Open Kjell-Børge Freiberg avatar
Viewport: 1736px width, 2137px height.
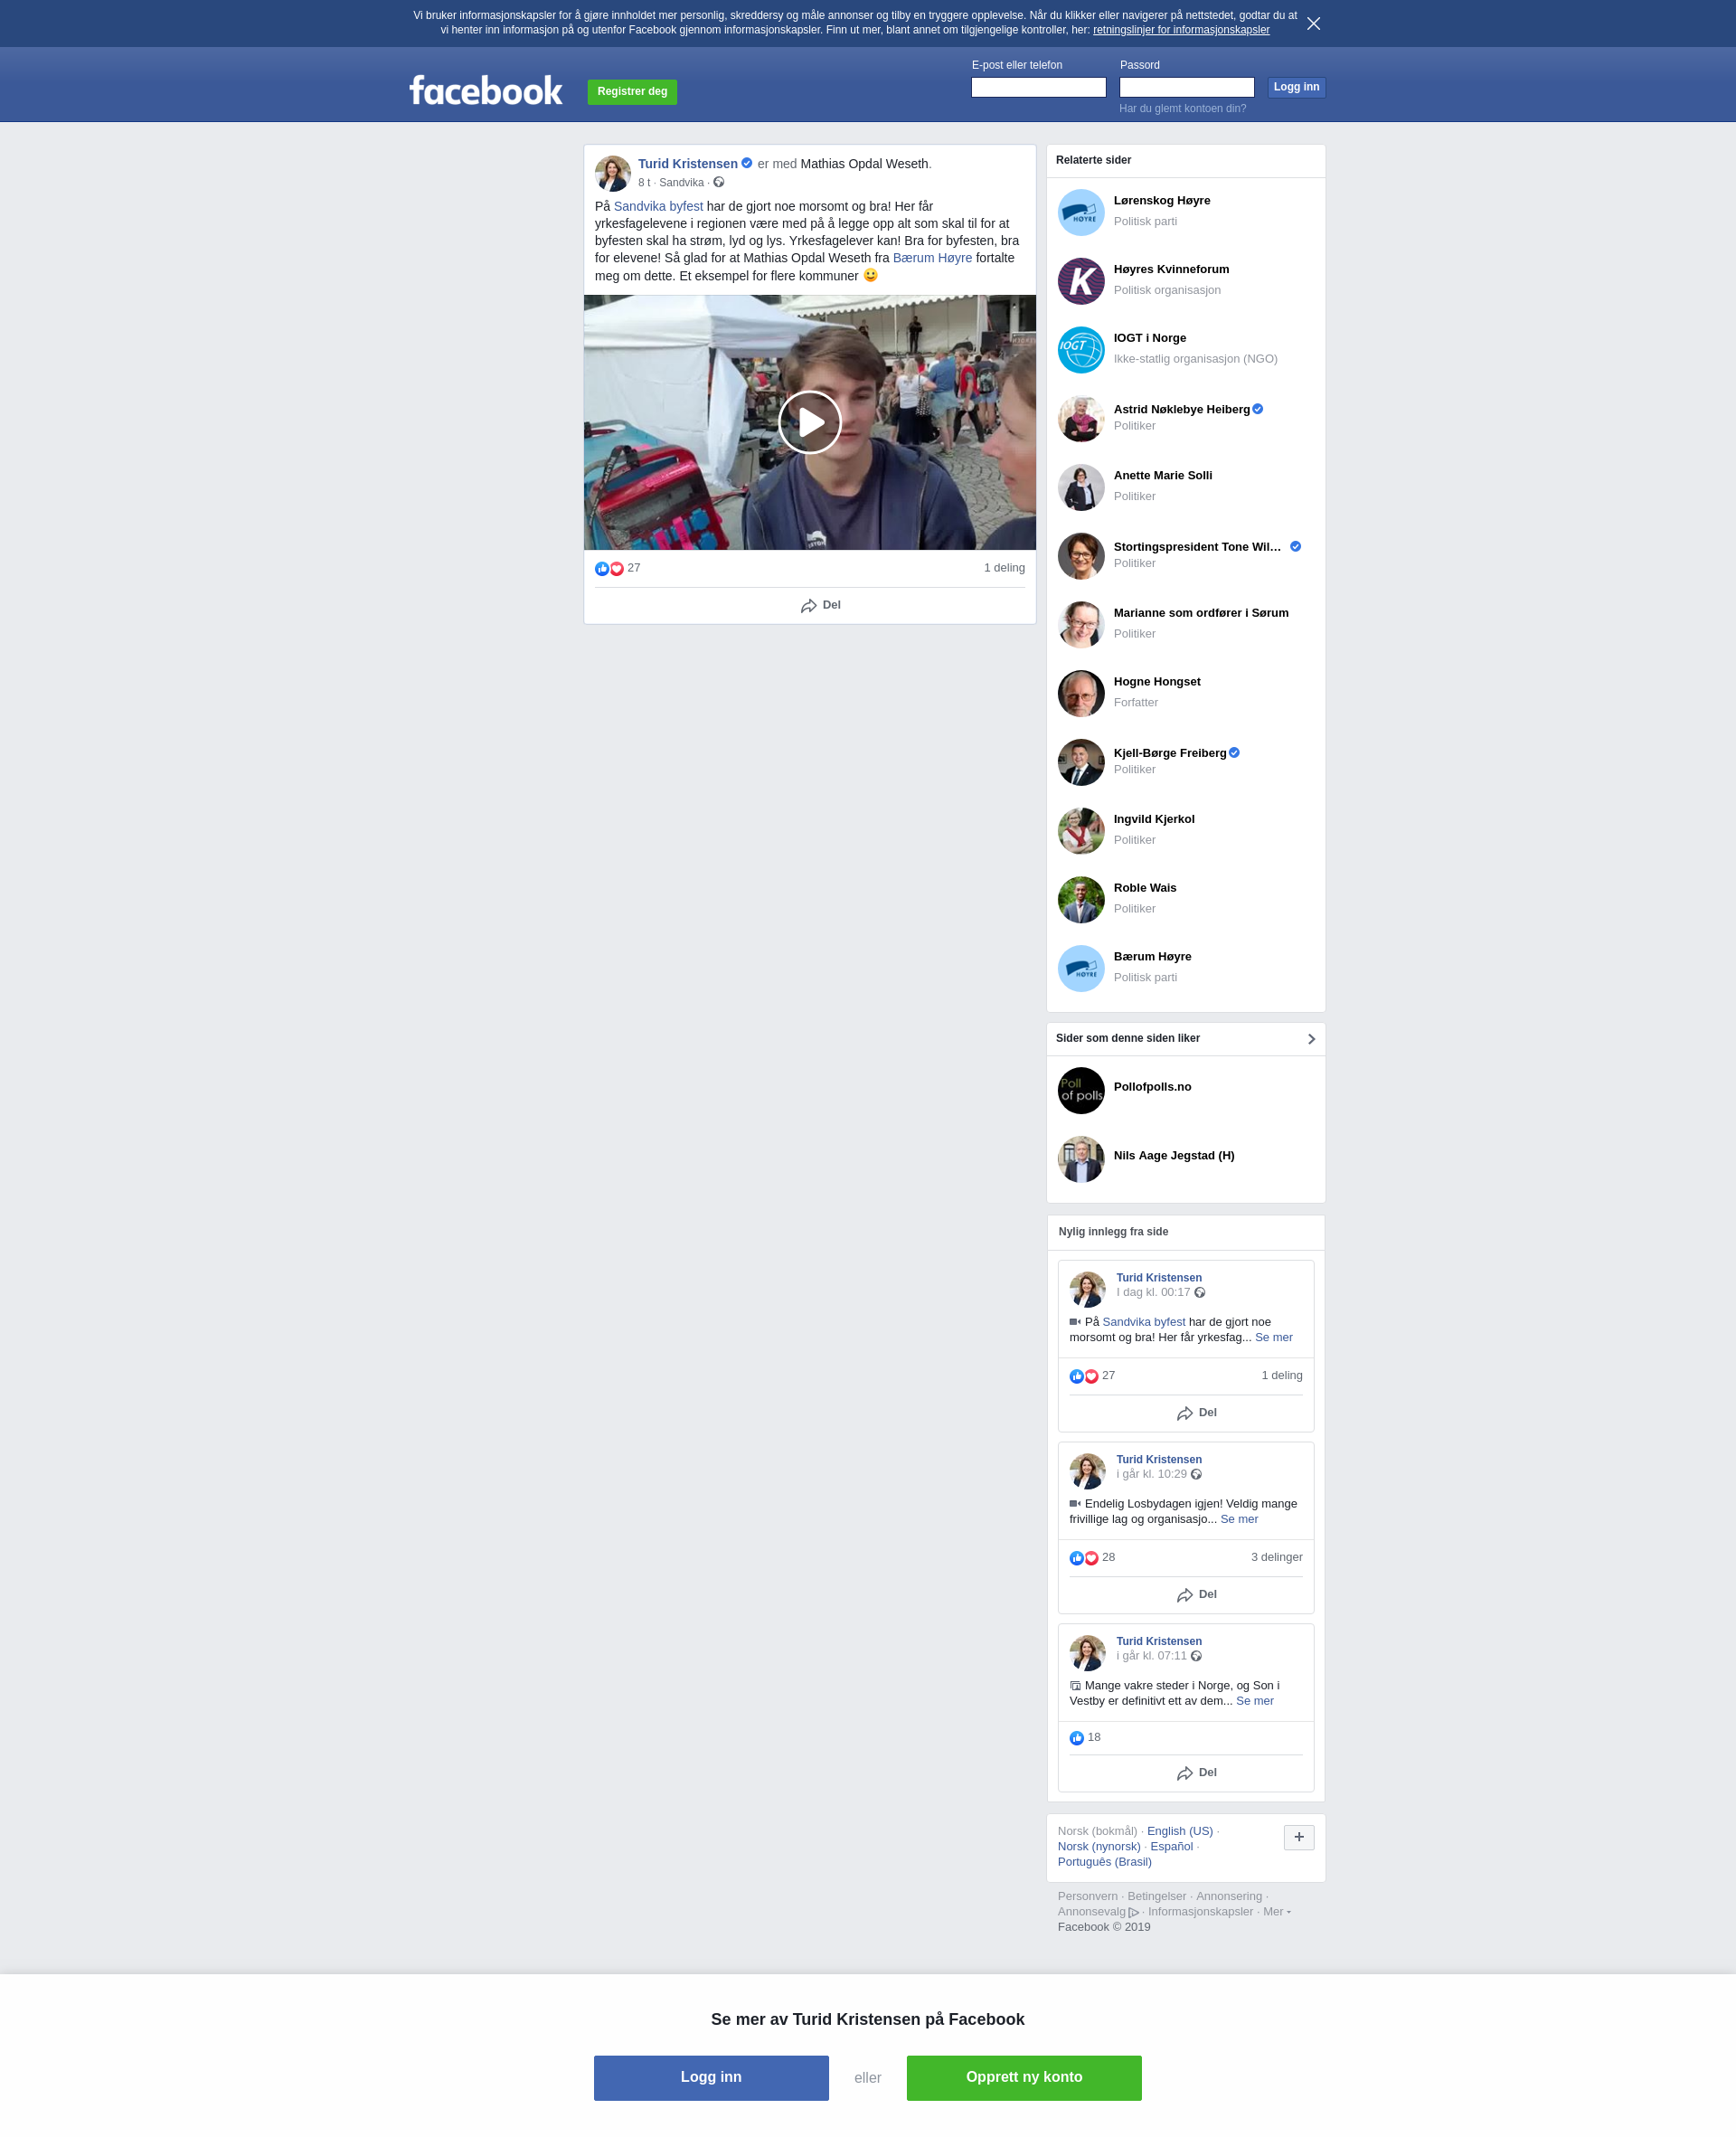(1081, 762)
